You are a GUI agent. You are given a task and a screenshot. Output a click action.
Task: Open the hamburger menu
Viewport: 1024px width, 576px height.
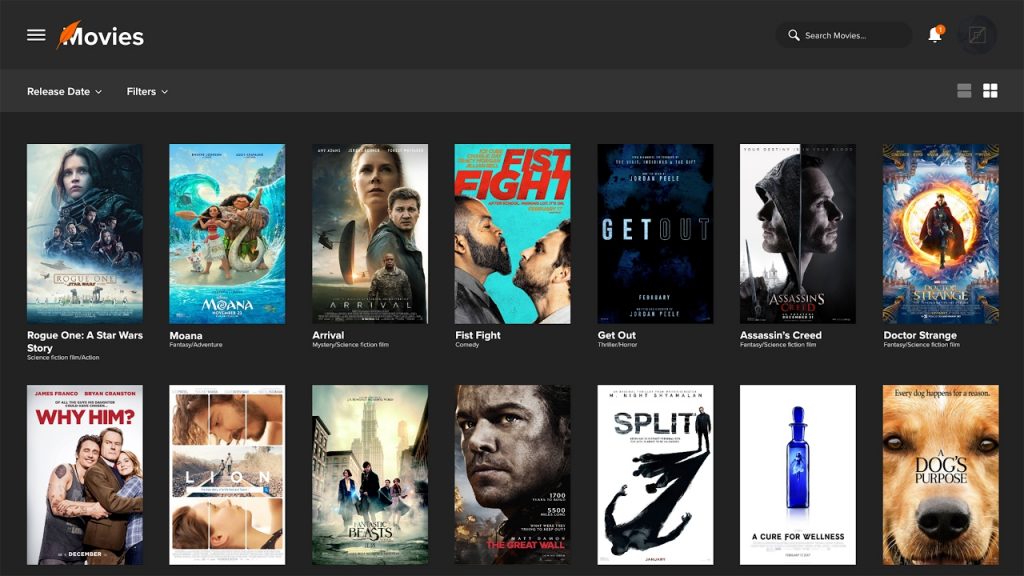36,35
